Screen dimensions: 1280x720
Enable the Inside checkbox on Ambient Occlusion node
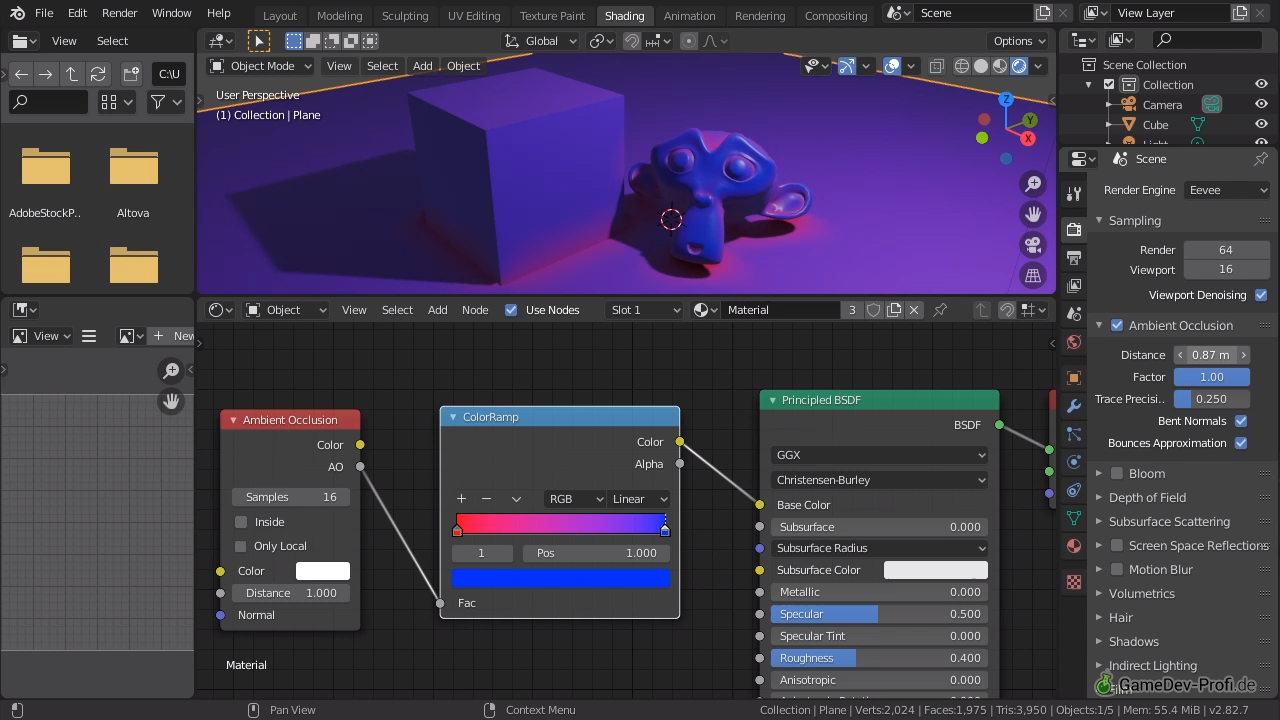point(241,522)
